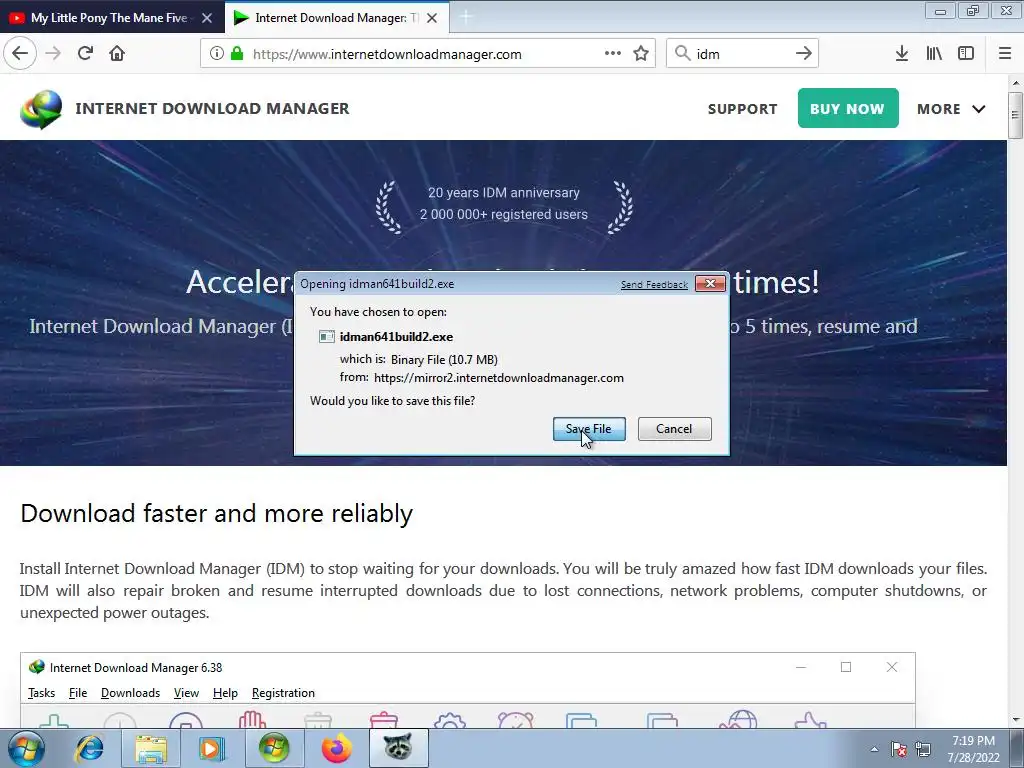Viewport: 1024px width, 768px height.
Task: Cancel the file opening dialog
Action: pyautogui.click(x=675, y=429)
